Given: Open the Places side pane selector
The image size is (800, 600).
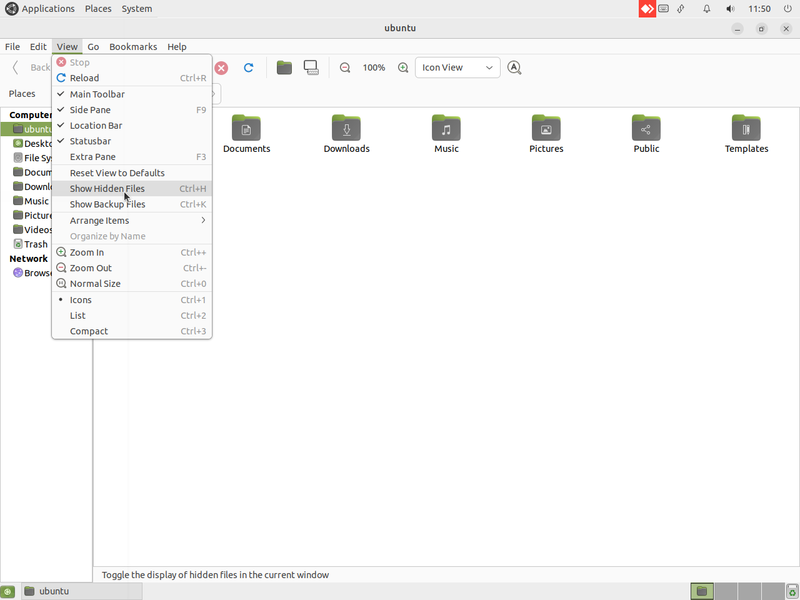Looking at the screenshot, I should click(x=22, y=93).
